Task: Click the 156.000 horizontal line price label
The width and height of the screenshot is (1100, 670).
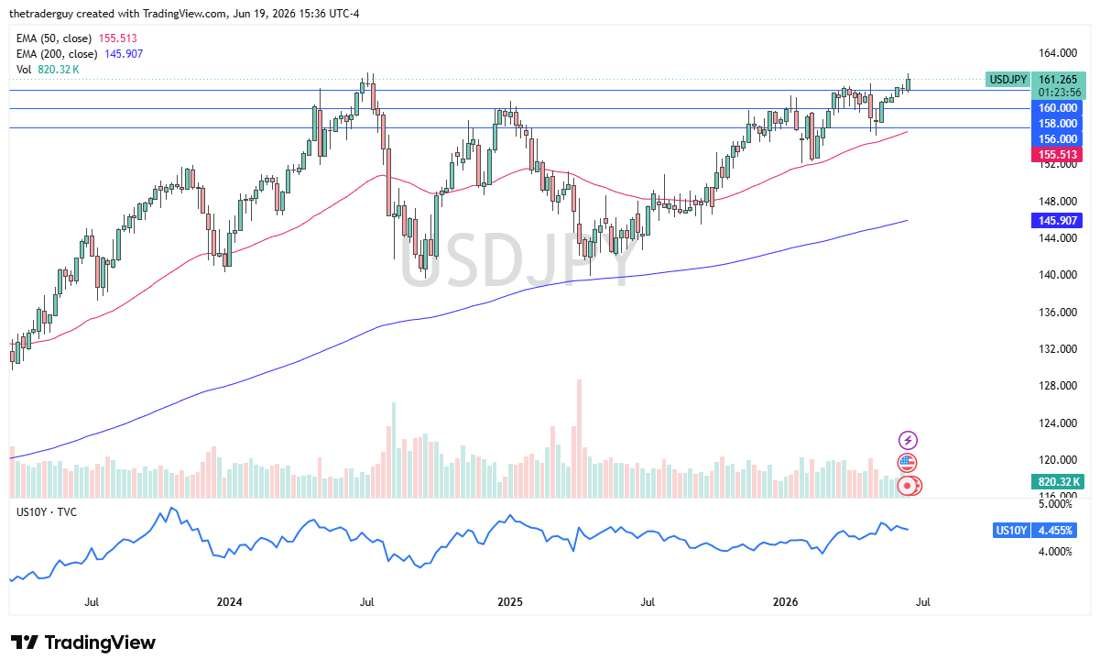Action: coord(1057,139)
